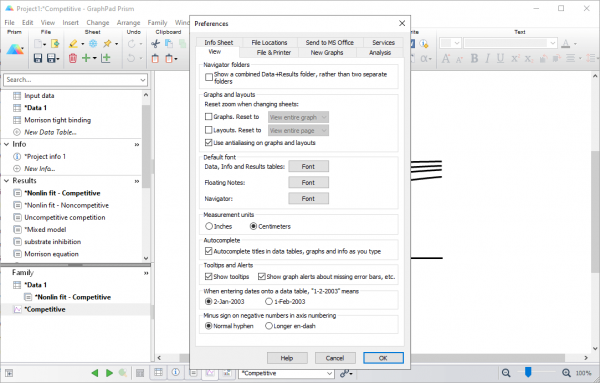
Task: Click the green left arrow Previous sheet icon
Action: coord(95,373)
